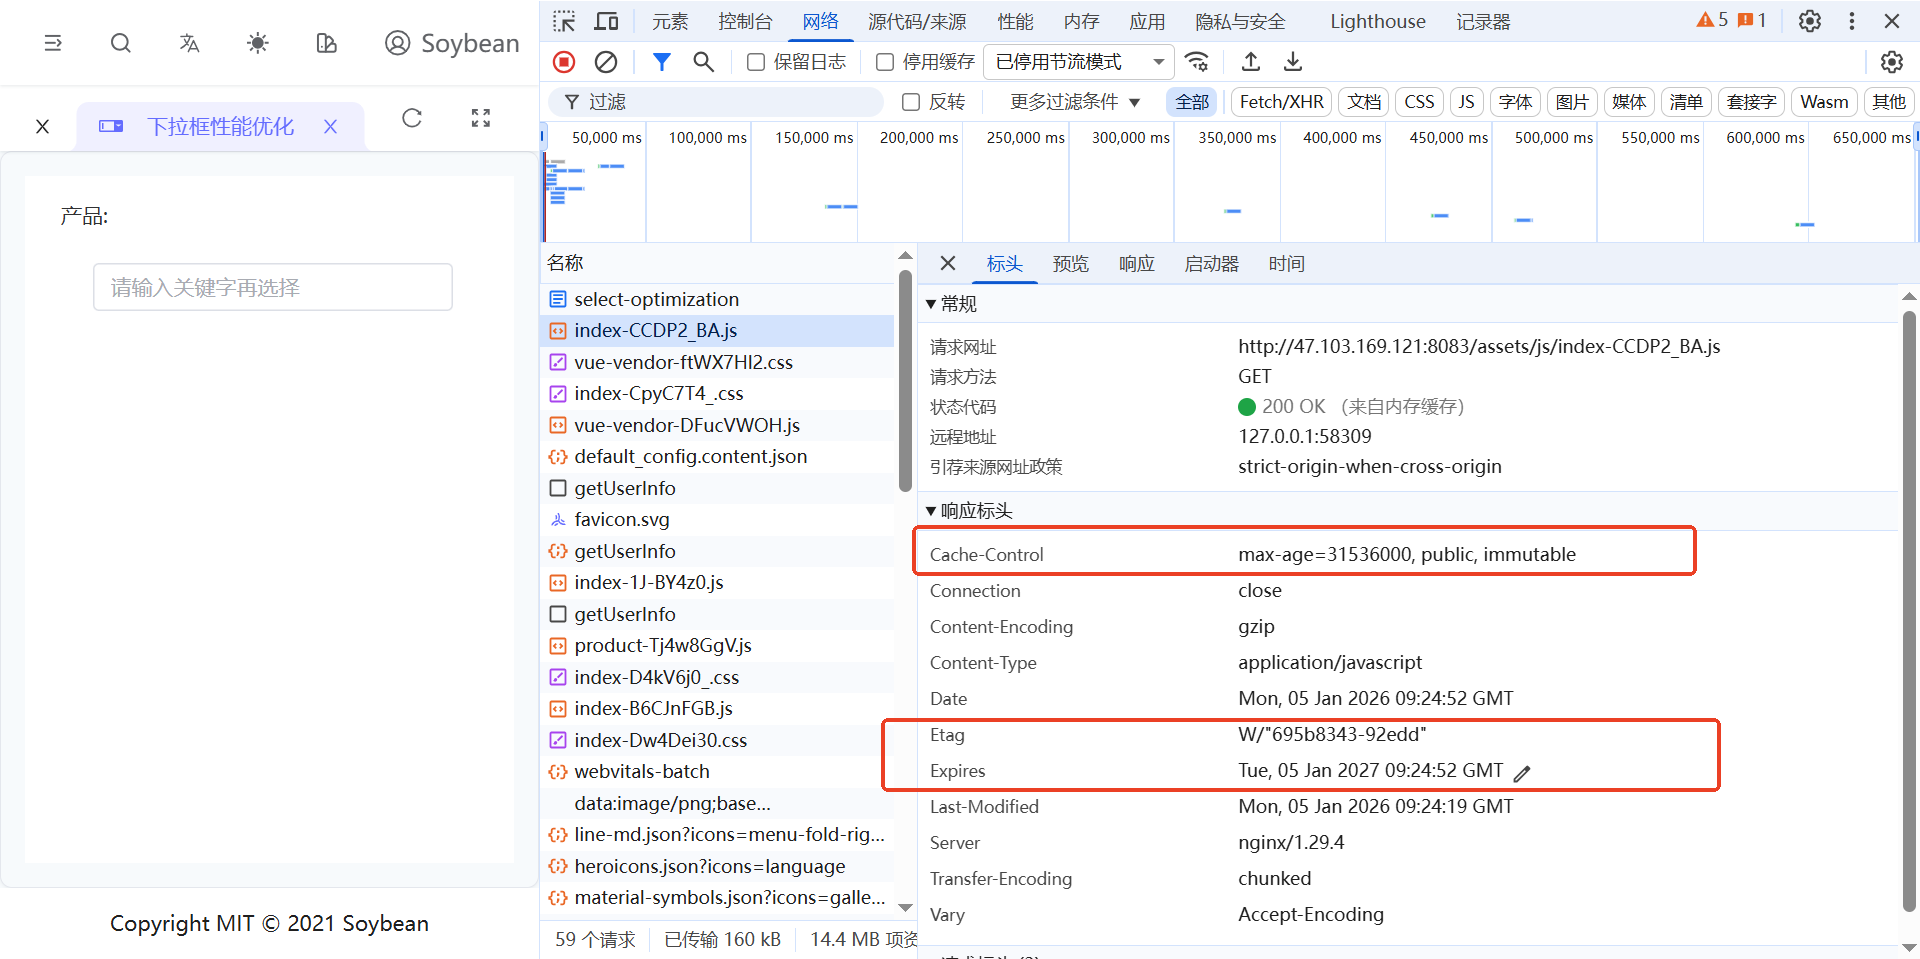Image resolution: width=1920 pixels, height=959 pixels.
Task: Open the 更多过滤条件 dropdown
Action: (x=1071, y=101)
